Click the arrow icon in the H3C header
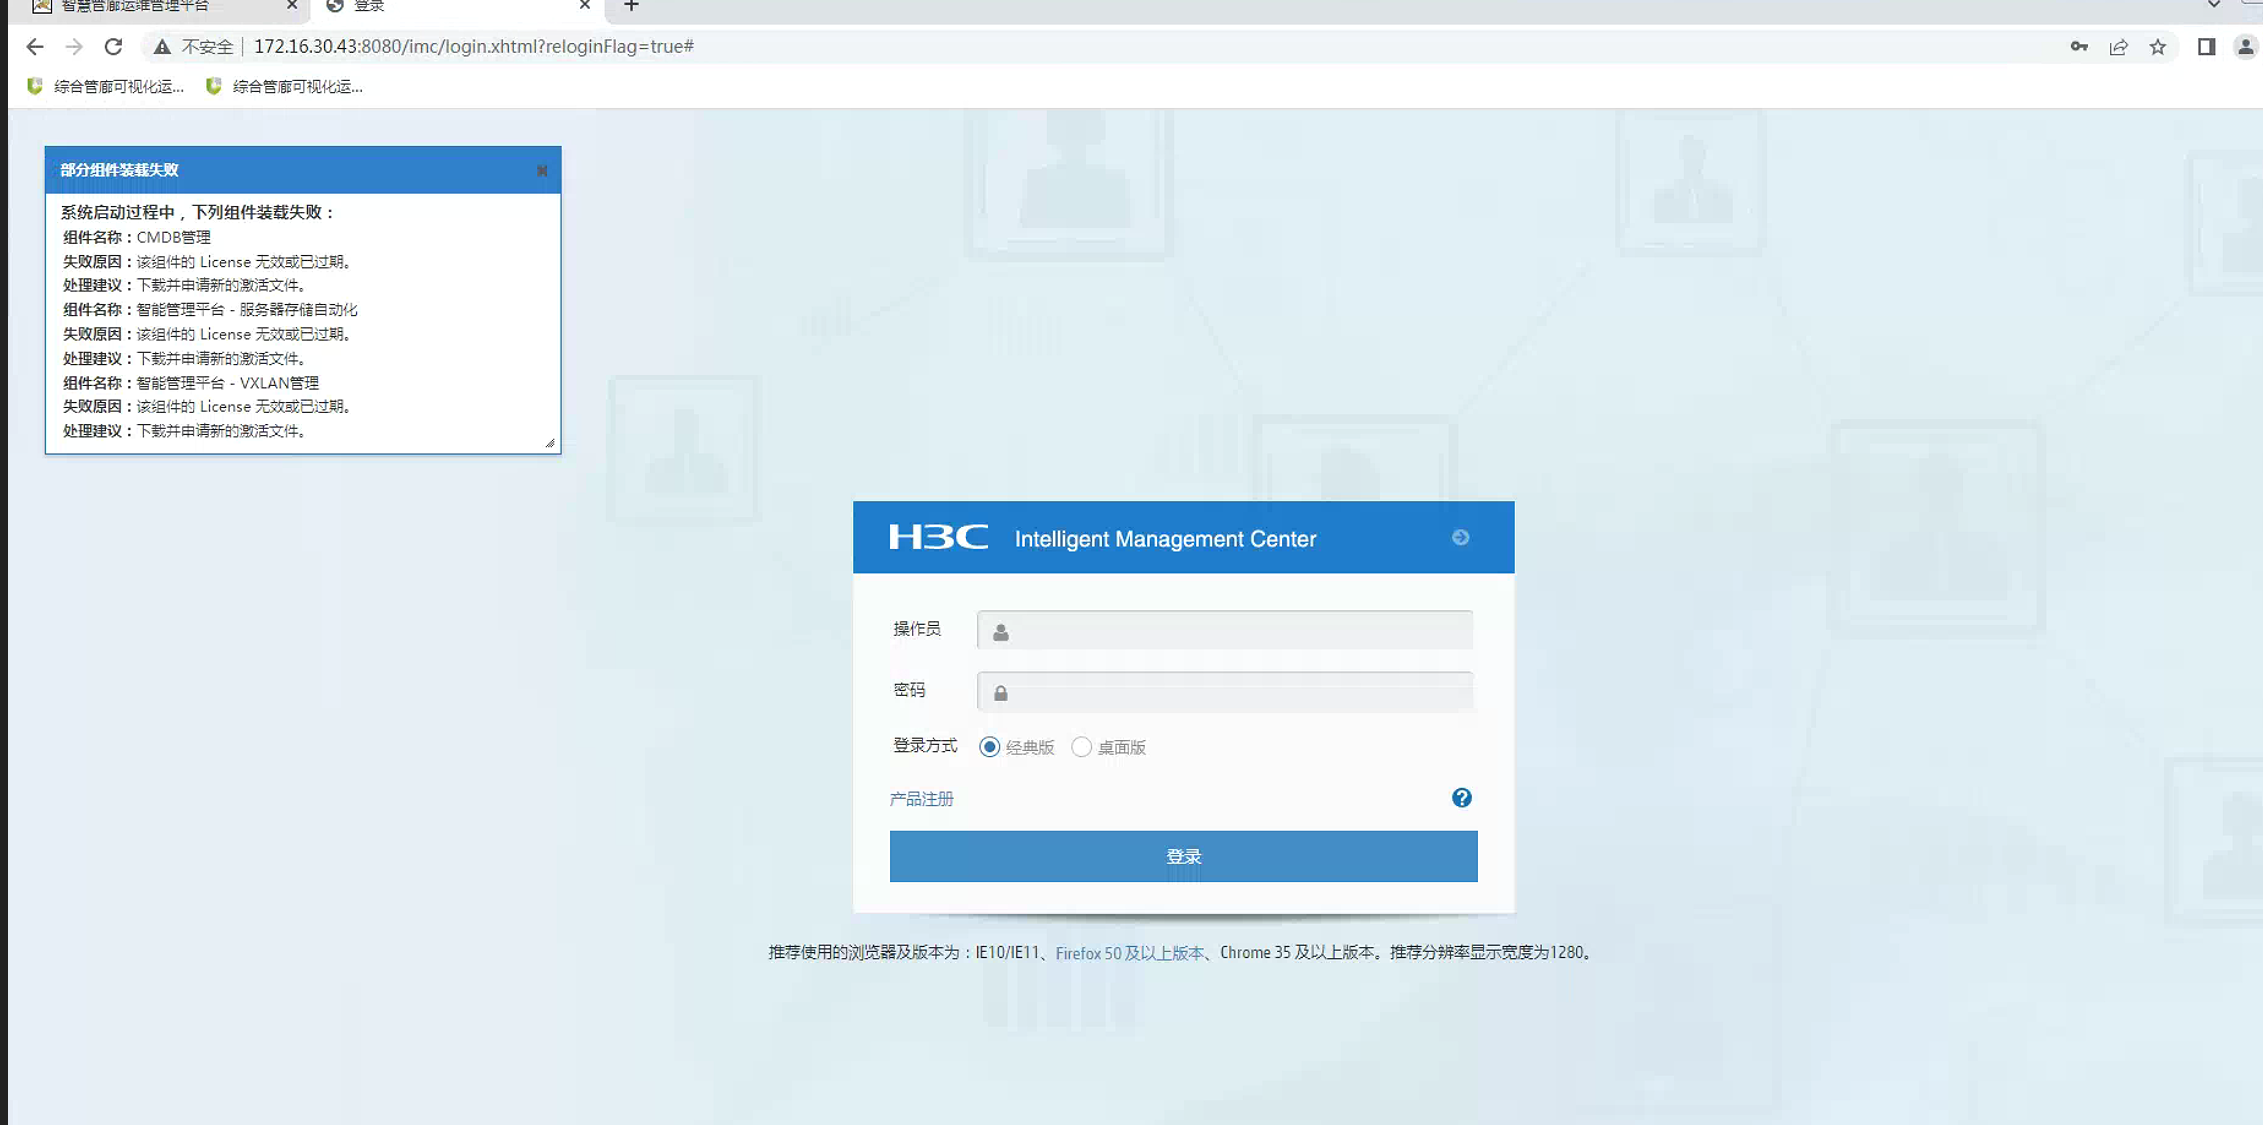This screenshot has height=1125, width=2263. pyautogui.click(x=1460, y=538)
